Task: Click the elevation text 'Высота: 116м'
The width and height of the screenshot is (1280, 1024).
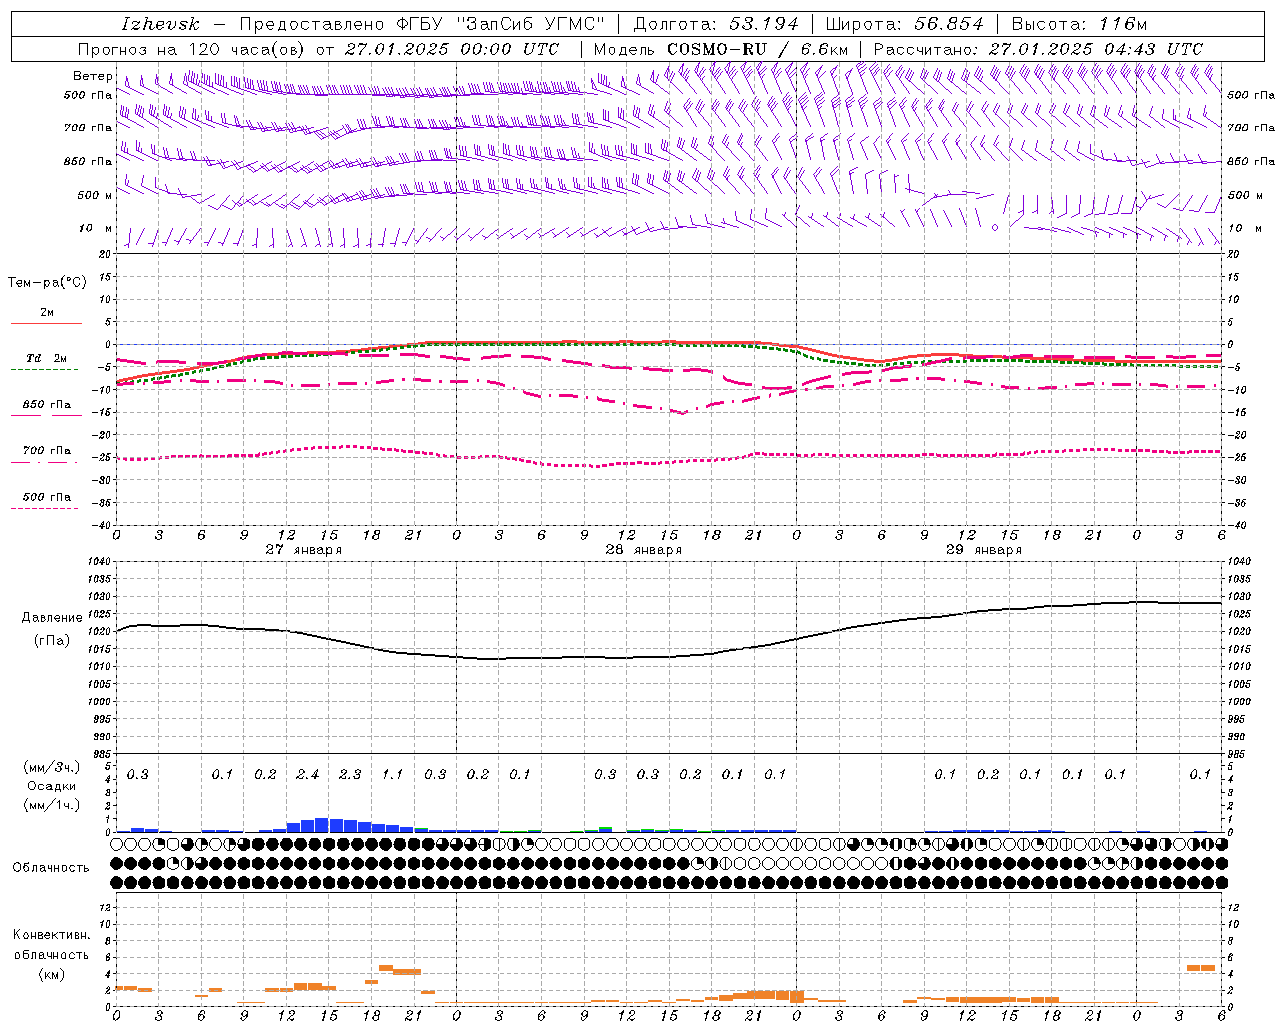Action: click(1079, 24)
